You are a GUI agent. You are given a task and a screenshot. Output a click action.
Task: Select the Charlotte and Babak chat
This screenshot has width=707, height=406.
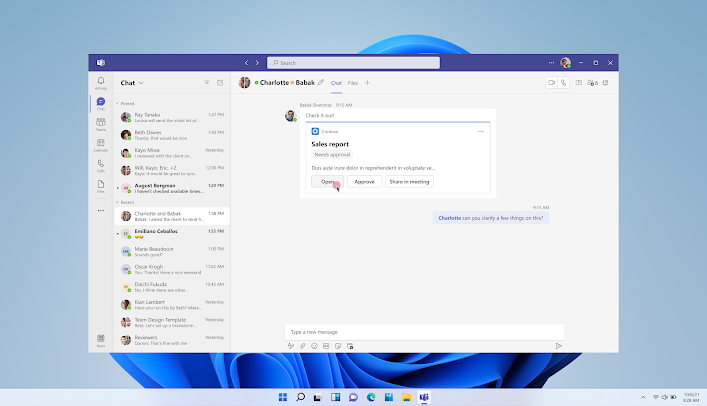tap(172, 216)
